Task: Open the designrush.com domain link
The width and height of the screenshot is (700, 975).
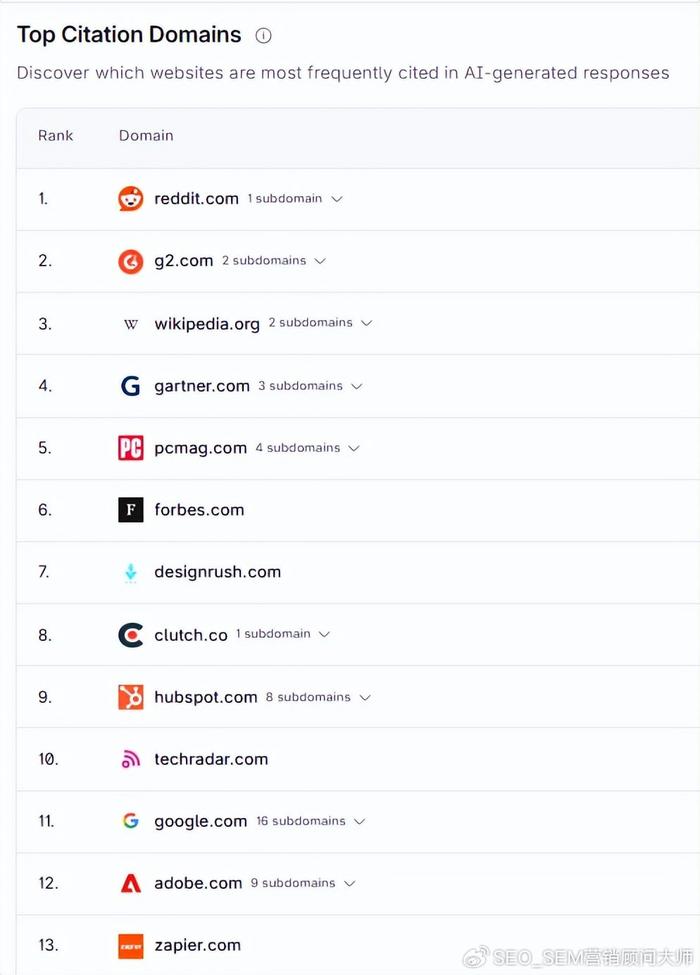Action: [217, 572]
